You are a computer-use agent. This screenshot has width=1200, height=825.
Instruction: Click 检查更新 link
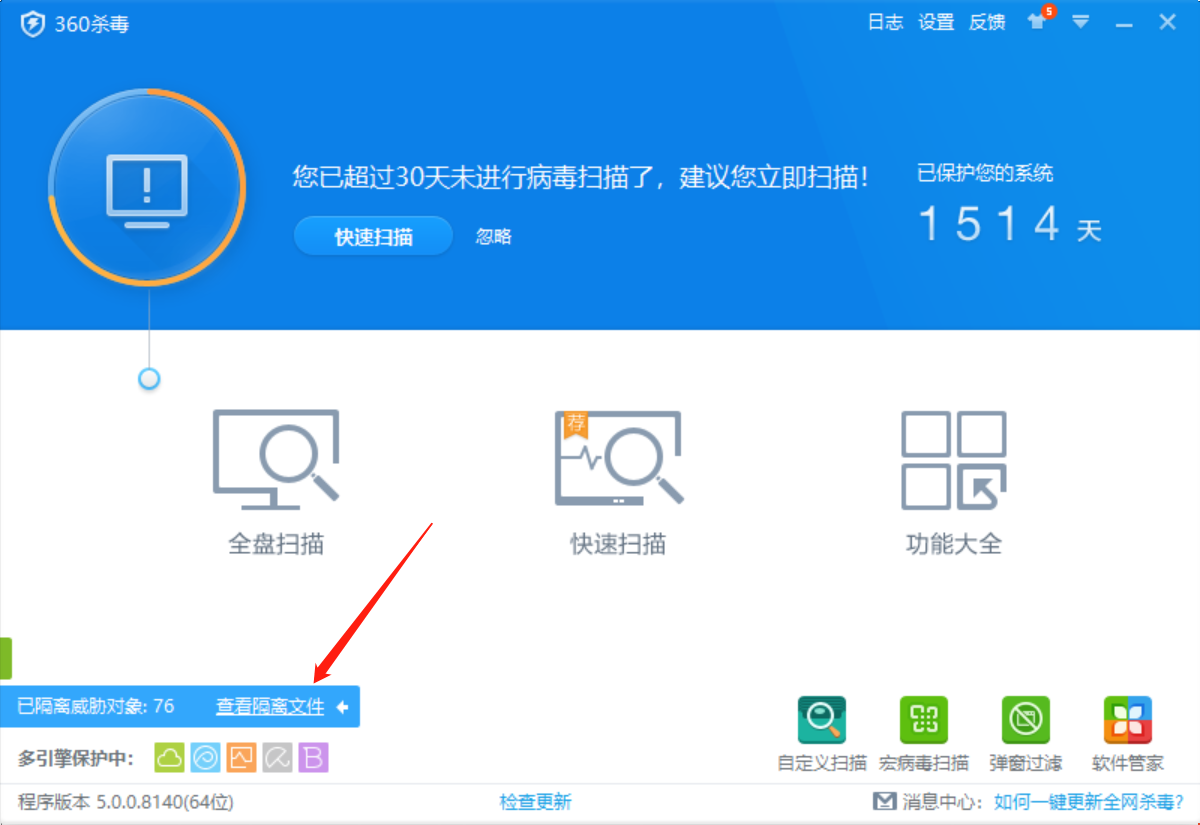[x=535, y=801]
